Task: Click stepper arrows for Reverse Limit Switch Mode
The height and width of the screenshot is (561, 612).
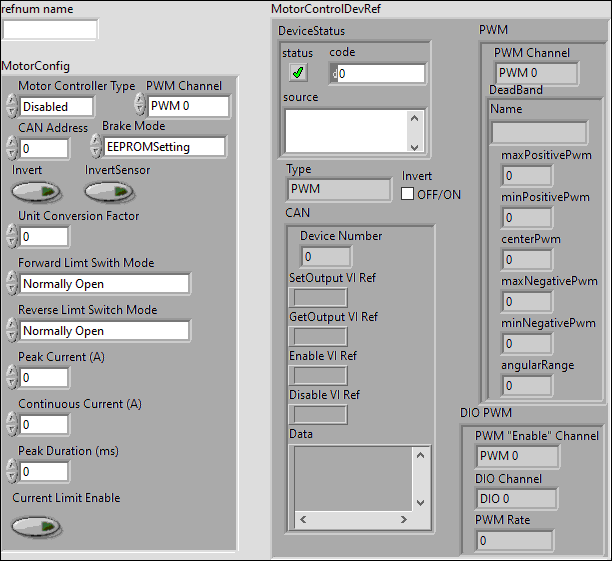Action: [x=12, y=330]
